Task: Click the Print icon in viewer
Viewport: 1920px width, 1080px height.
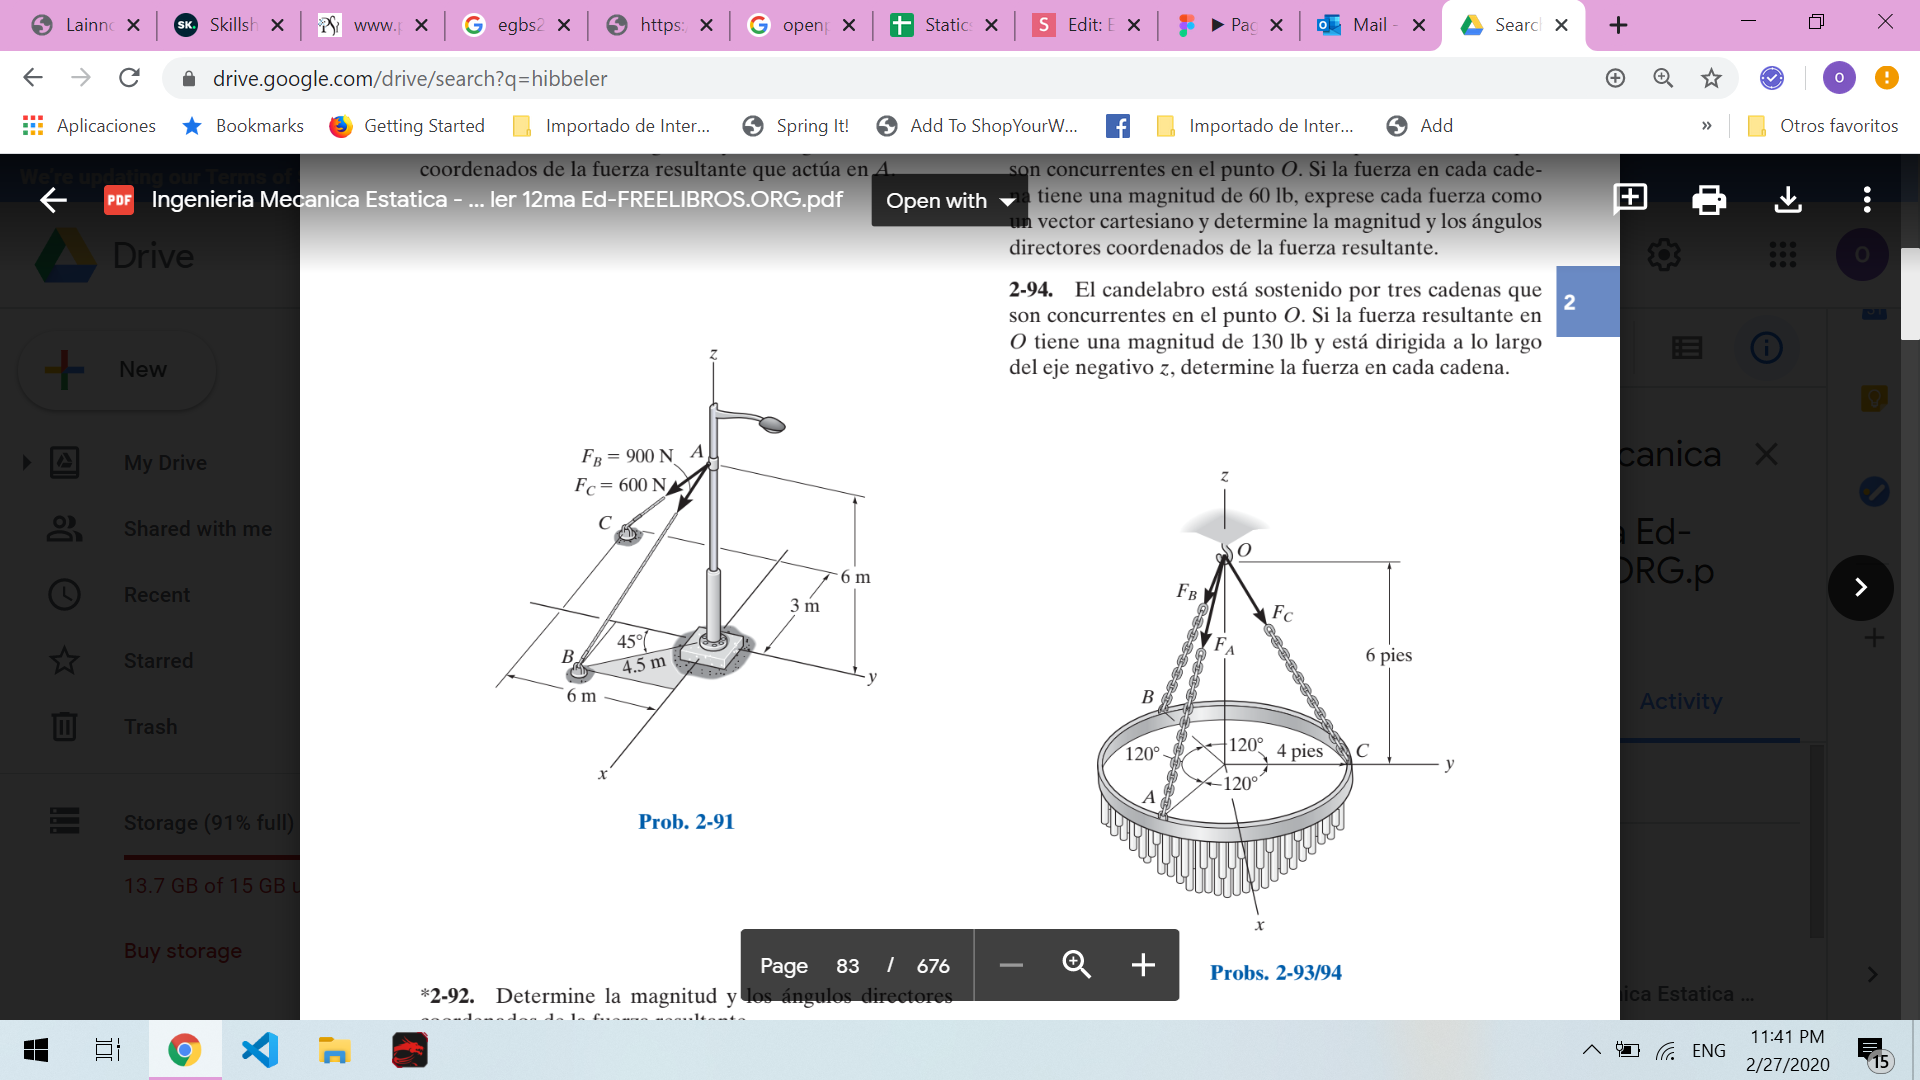Action: [x=1708, y=200]
